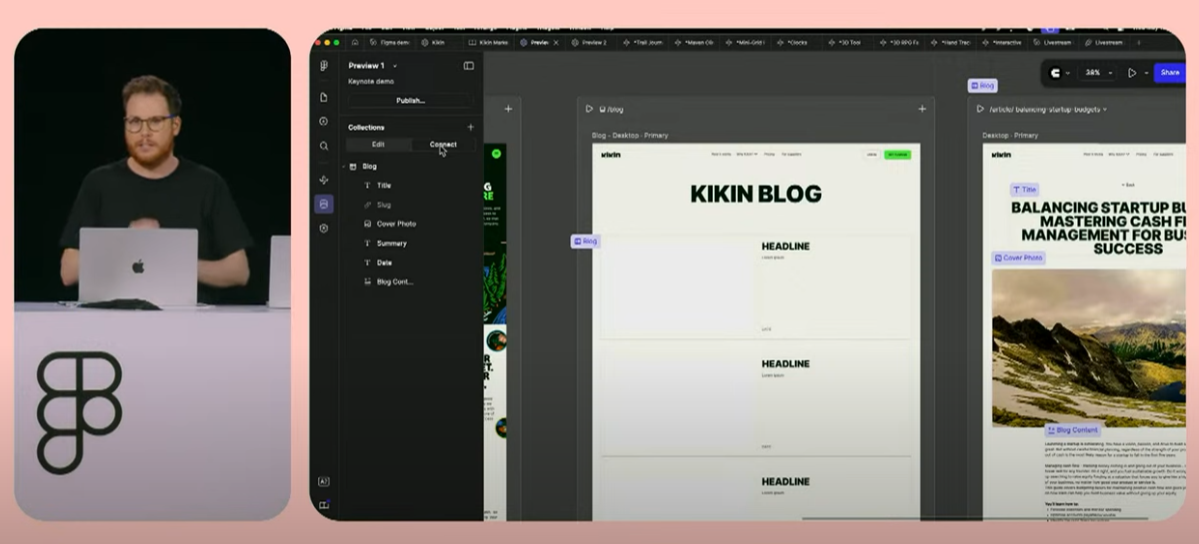
Task: Open the site settings gear icon
Action: [x=324, y=228]
